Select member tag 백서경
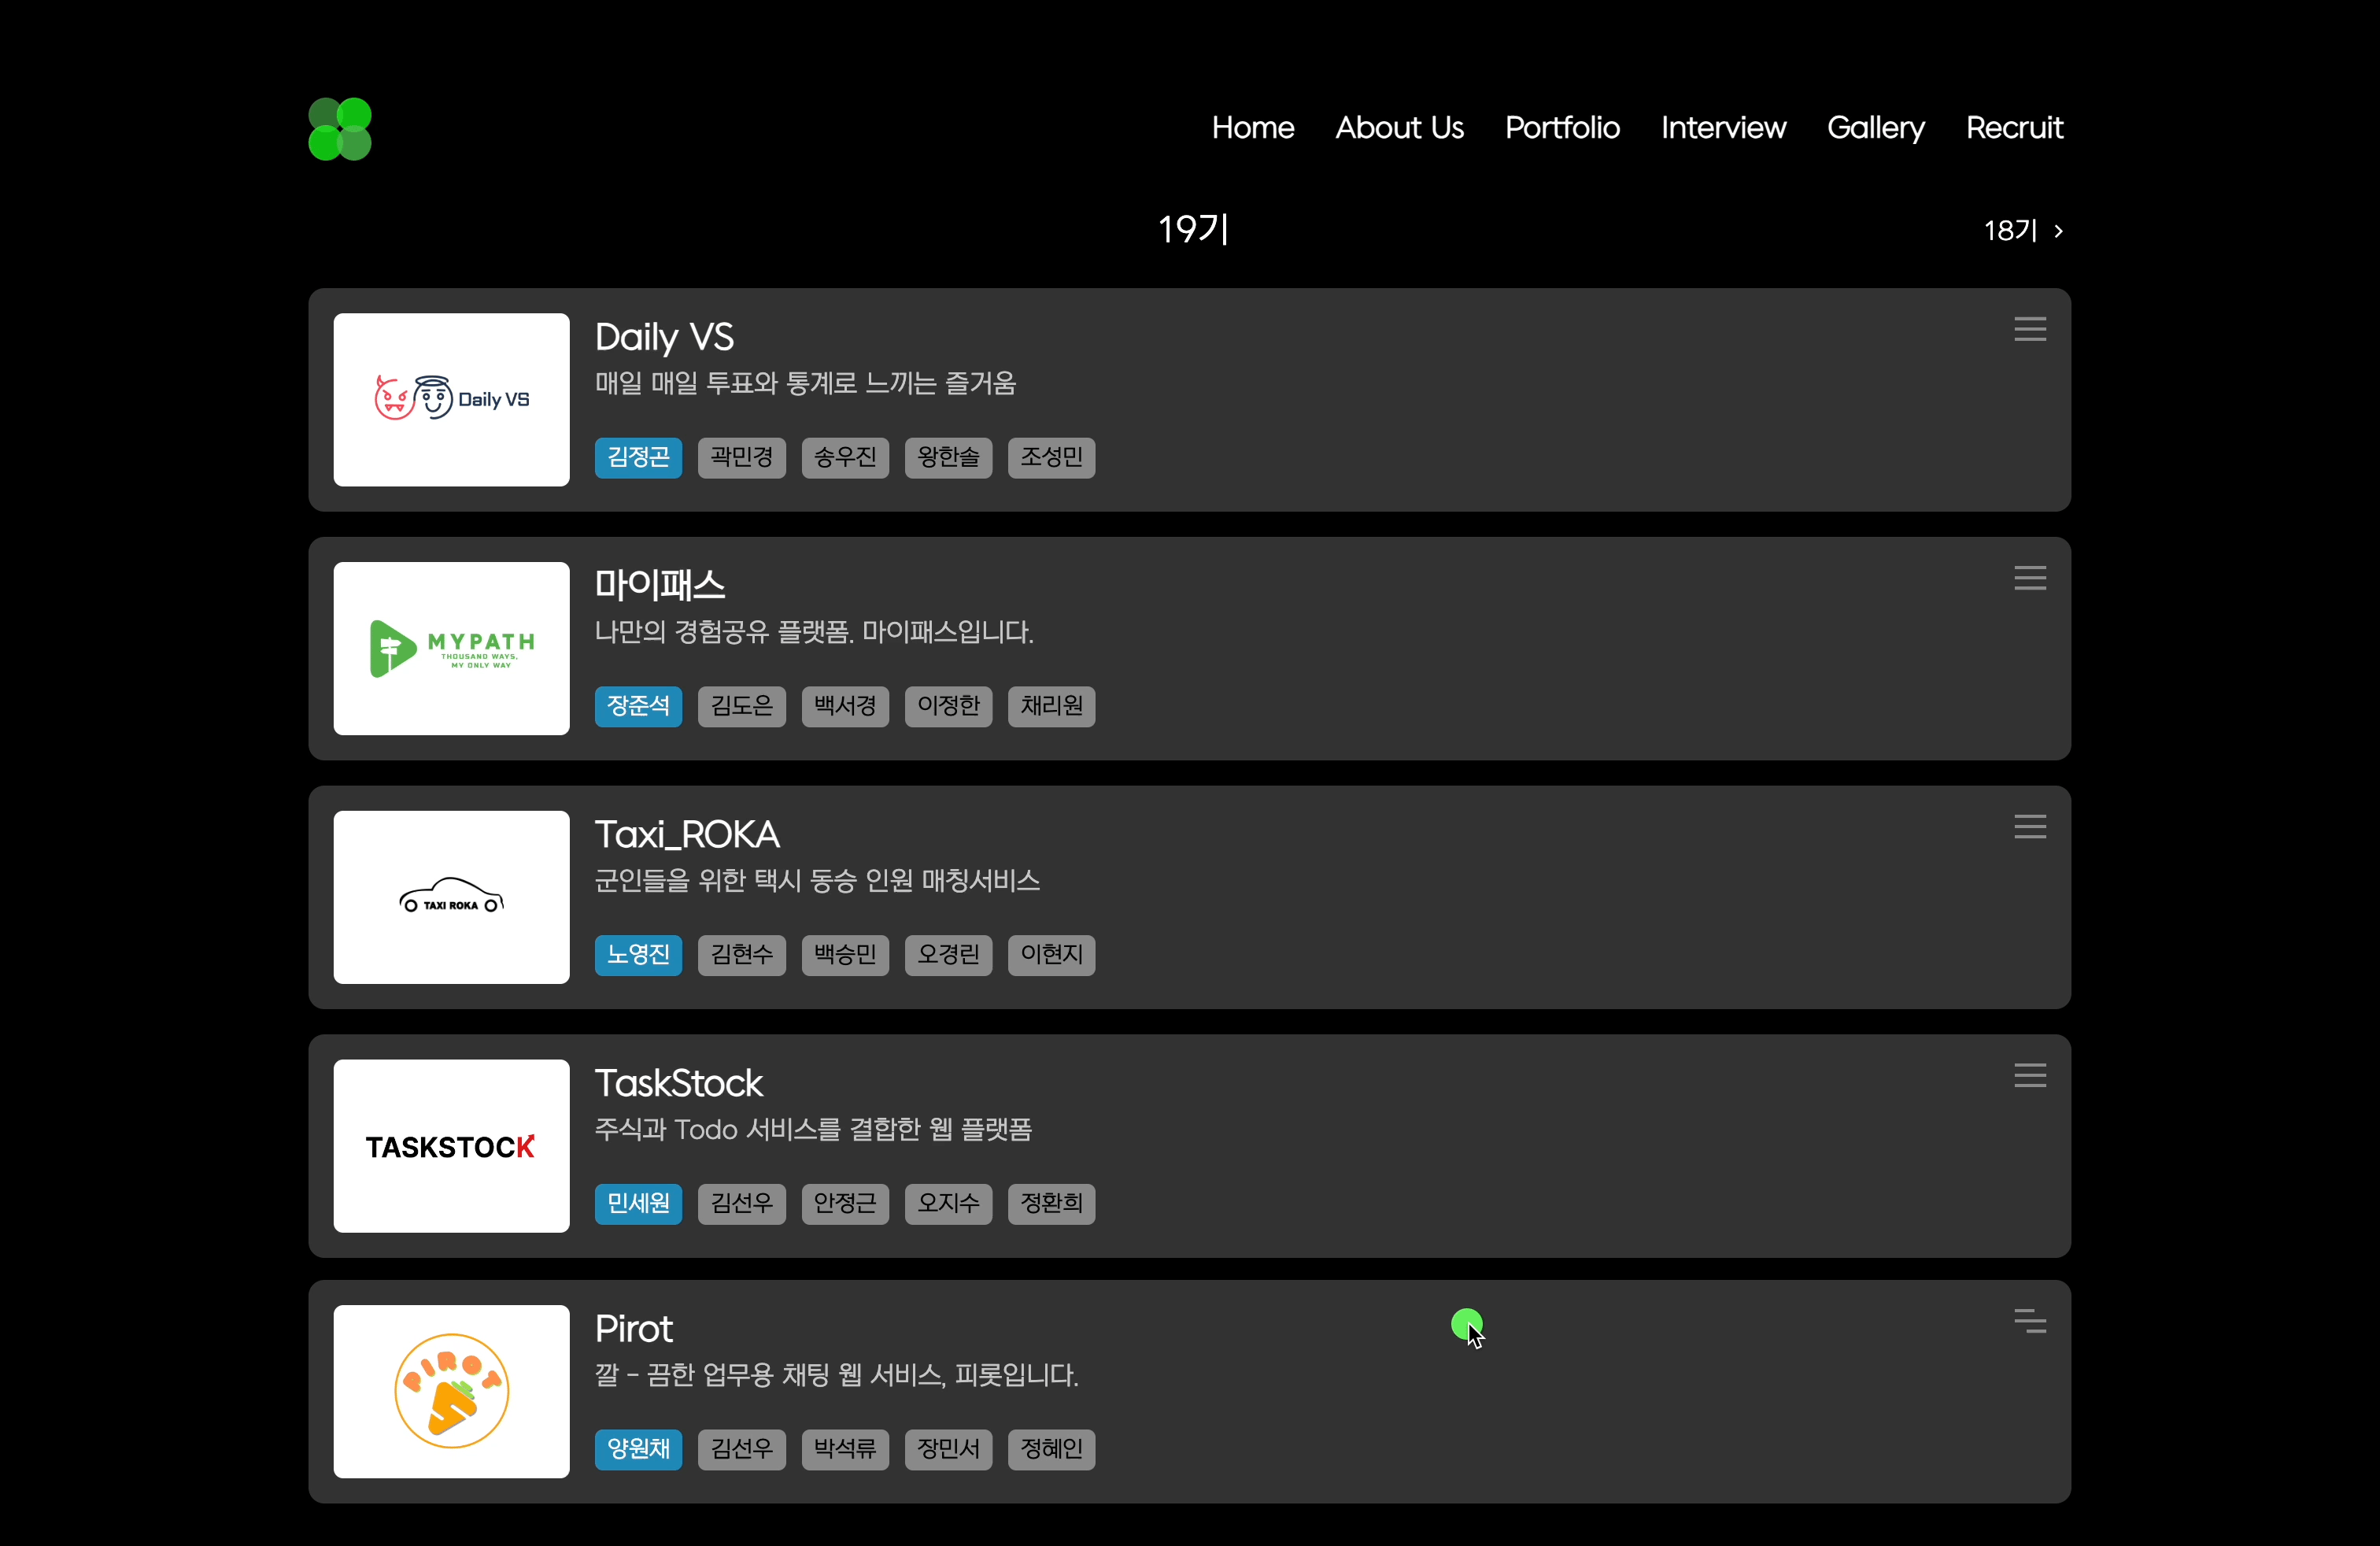 (x=845, y=707)
